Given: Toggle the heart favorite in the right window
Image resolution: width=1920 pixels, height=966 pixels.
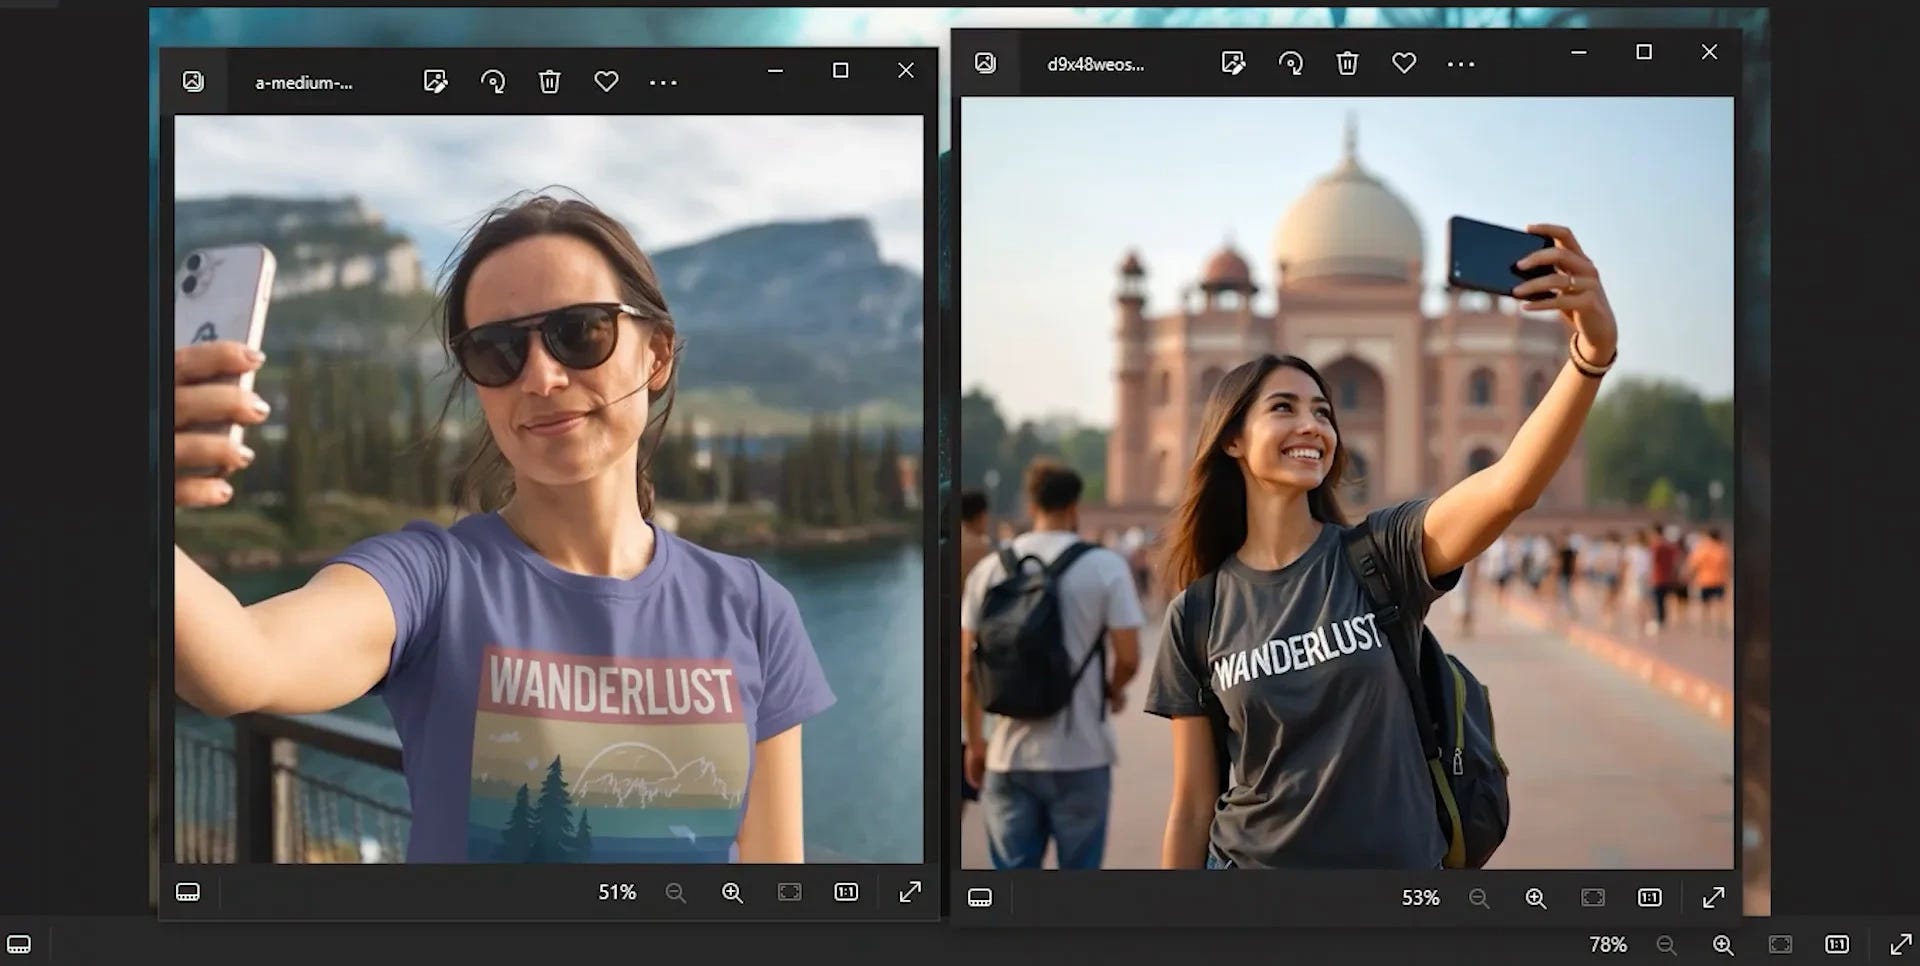Looking at the screenshot, I should (1404, 63).
